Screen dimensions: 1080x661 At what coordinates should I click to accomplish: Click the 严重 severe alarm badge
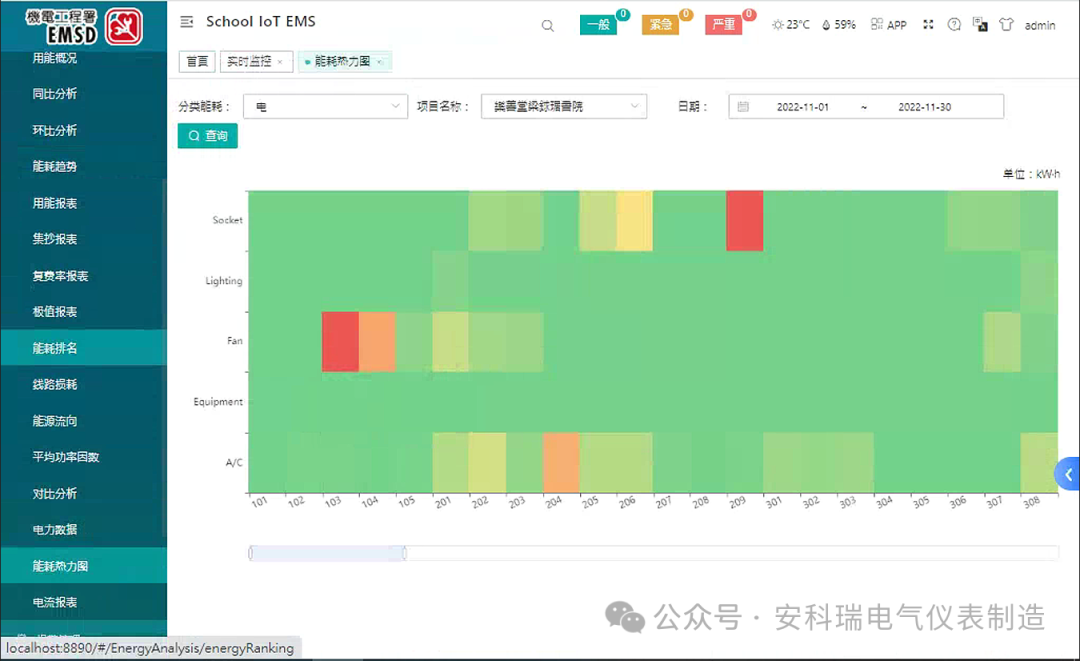click(x=723, y=25)
